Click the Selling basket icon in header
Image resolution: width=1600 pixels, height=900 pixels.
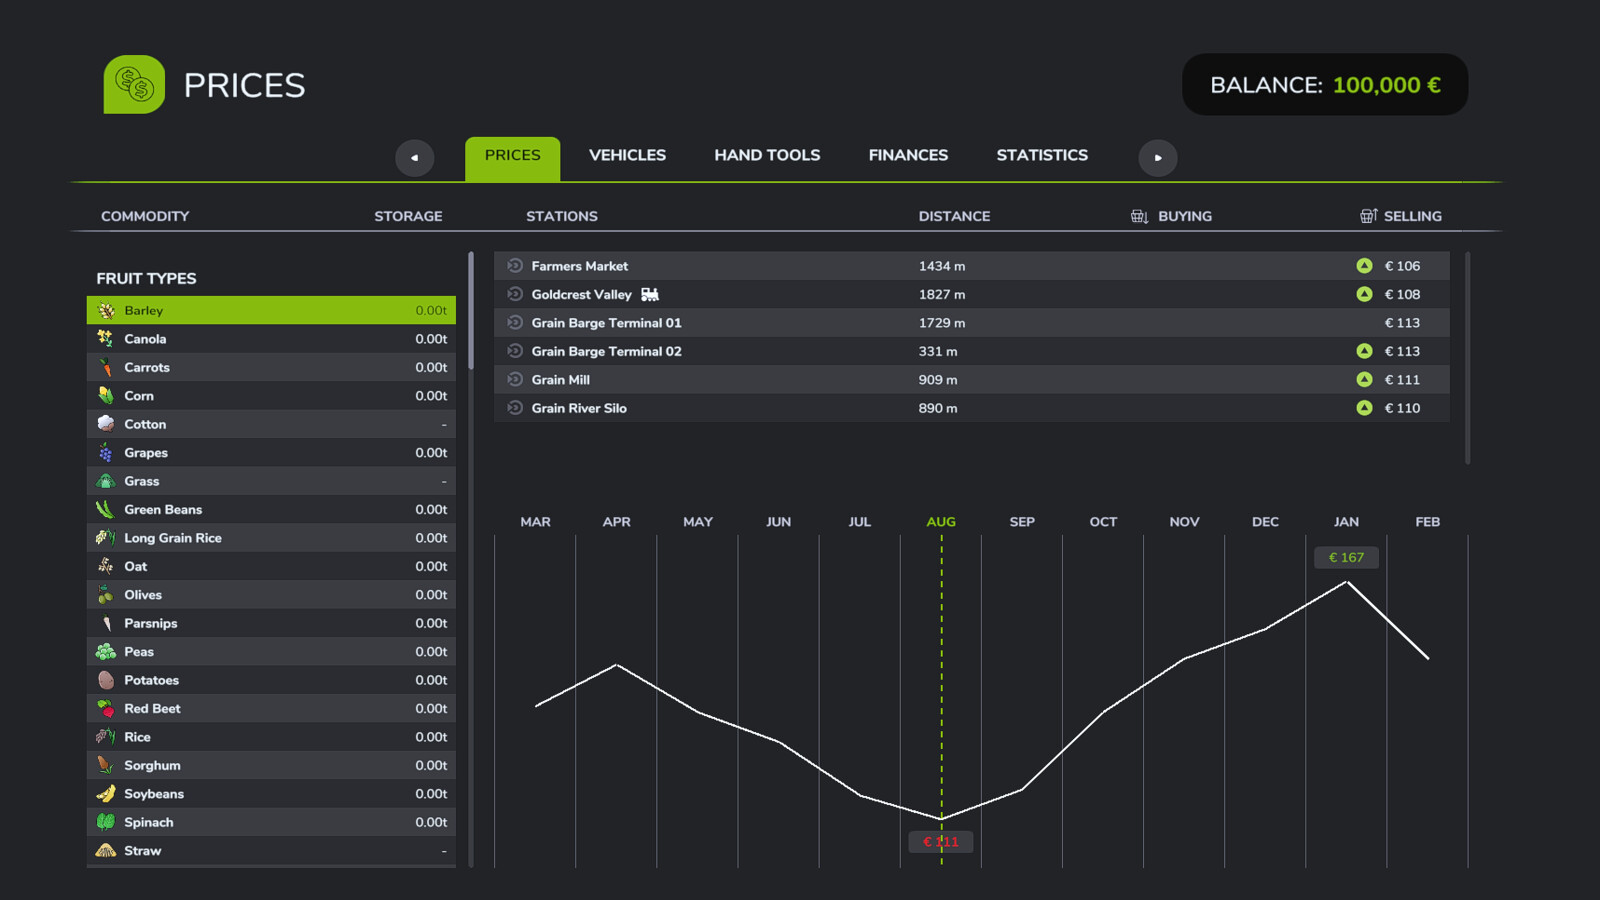point(1368,215)
